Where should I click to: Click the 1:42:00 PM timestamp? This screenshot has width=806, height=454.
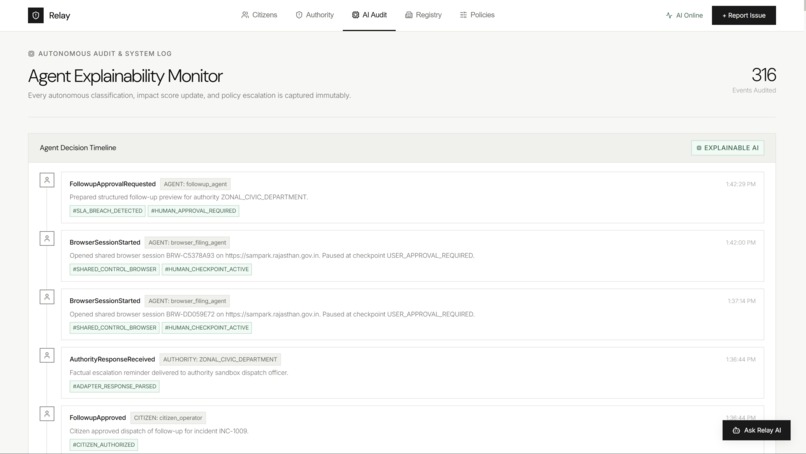(x=741, y=243)
